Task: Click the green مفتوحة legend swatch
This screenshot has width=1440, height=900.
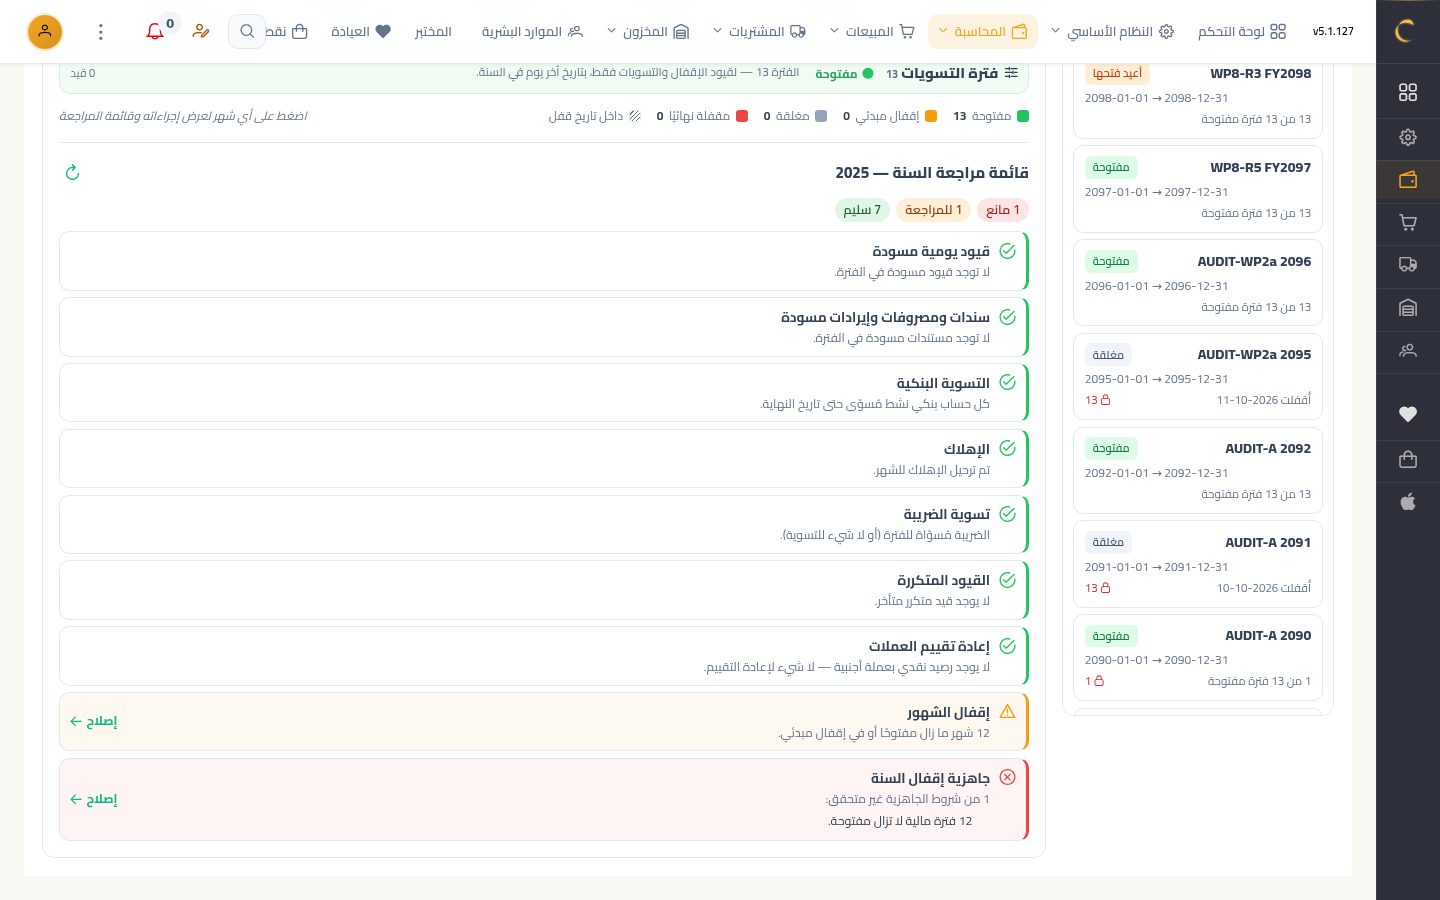Action: 1023,116
